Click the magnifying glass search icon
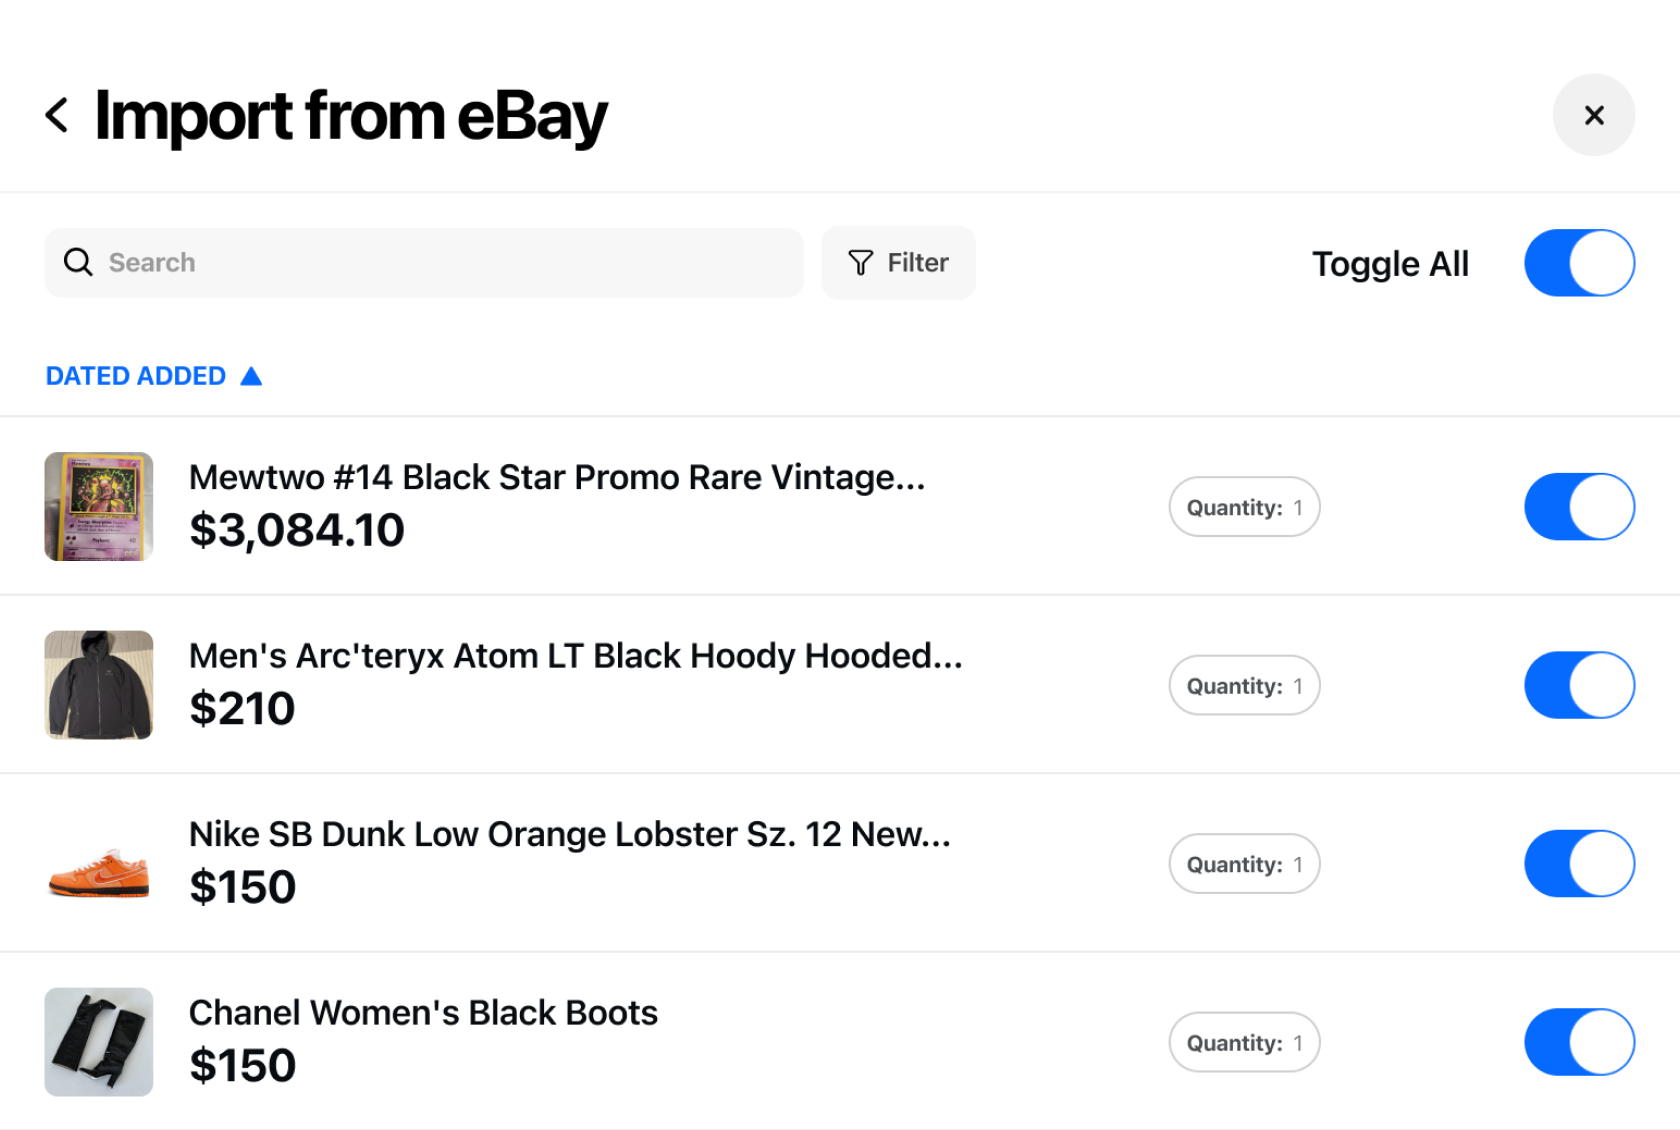 point(78,262)
